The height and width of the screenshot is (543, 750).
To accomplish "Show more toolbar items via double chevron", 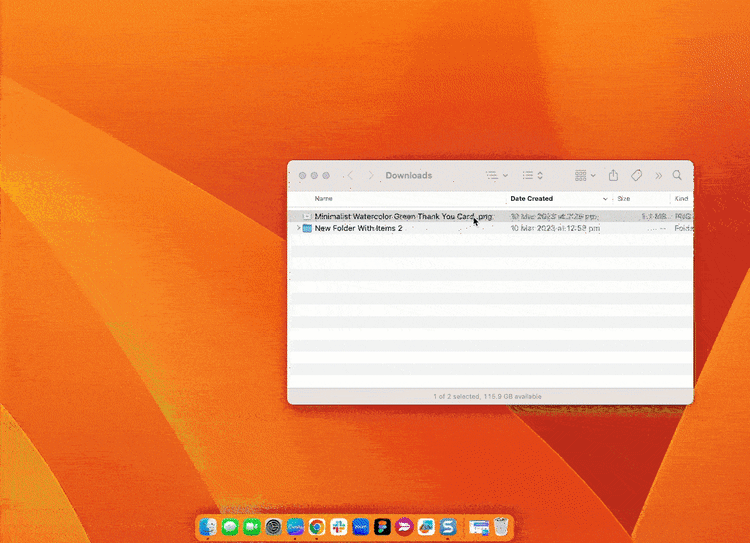I will 659,176.
